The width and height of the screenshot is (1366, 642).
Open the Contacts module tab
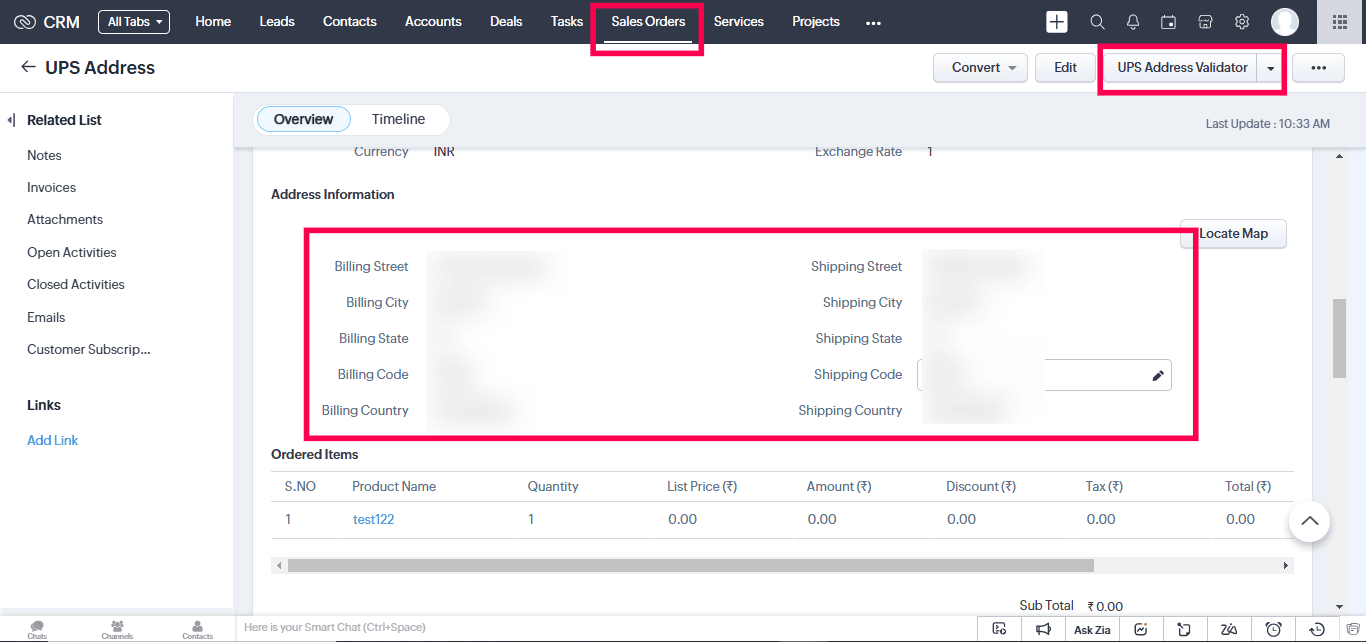pyautogui.click(x=350, y=22)
